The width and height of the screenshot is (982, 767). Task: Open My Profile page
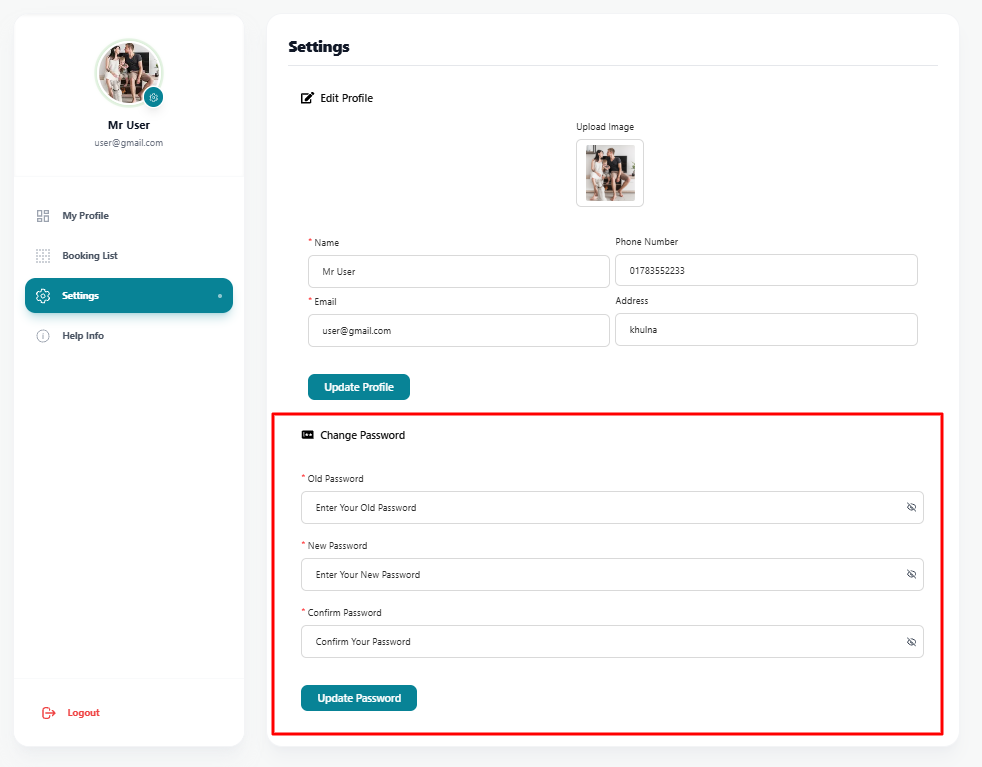click(x=129, y=215)
